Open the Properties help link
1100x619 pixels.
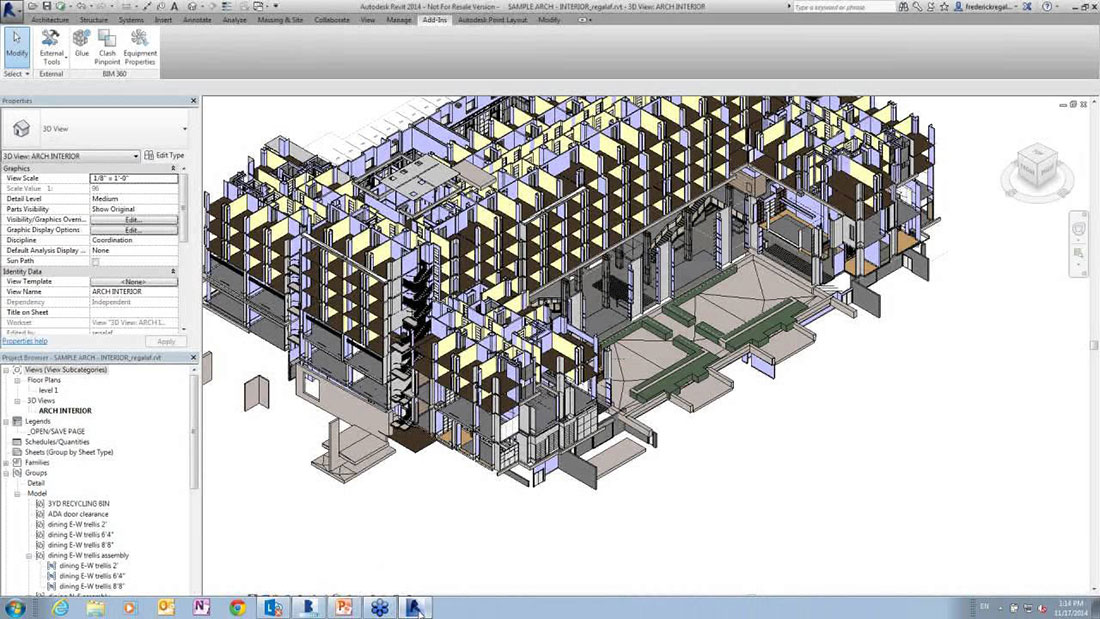pos(24,341)
